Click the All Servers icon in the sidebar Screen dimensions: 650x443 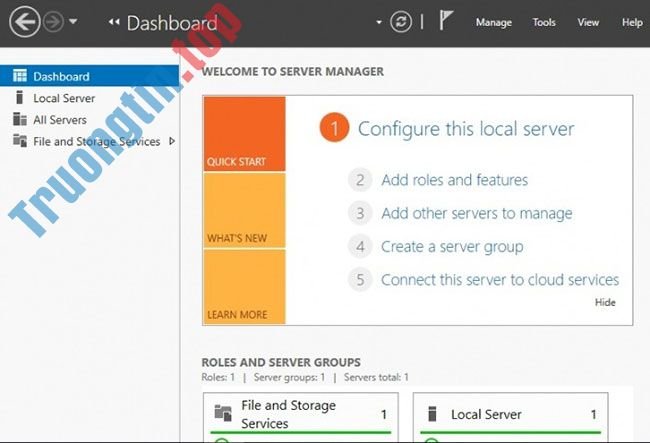(19, 119)
